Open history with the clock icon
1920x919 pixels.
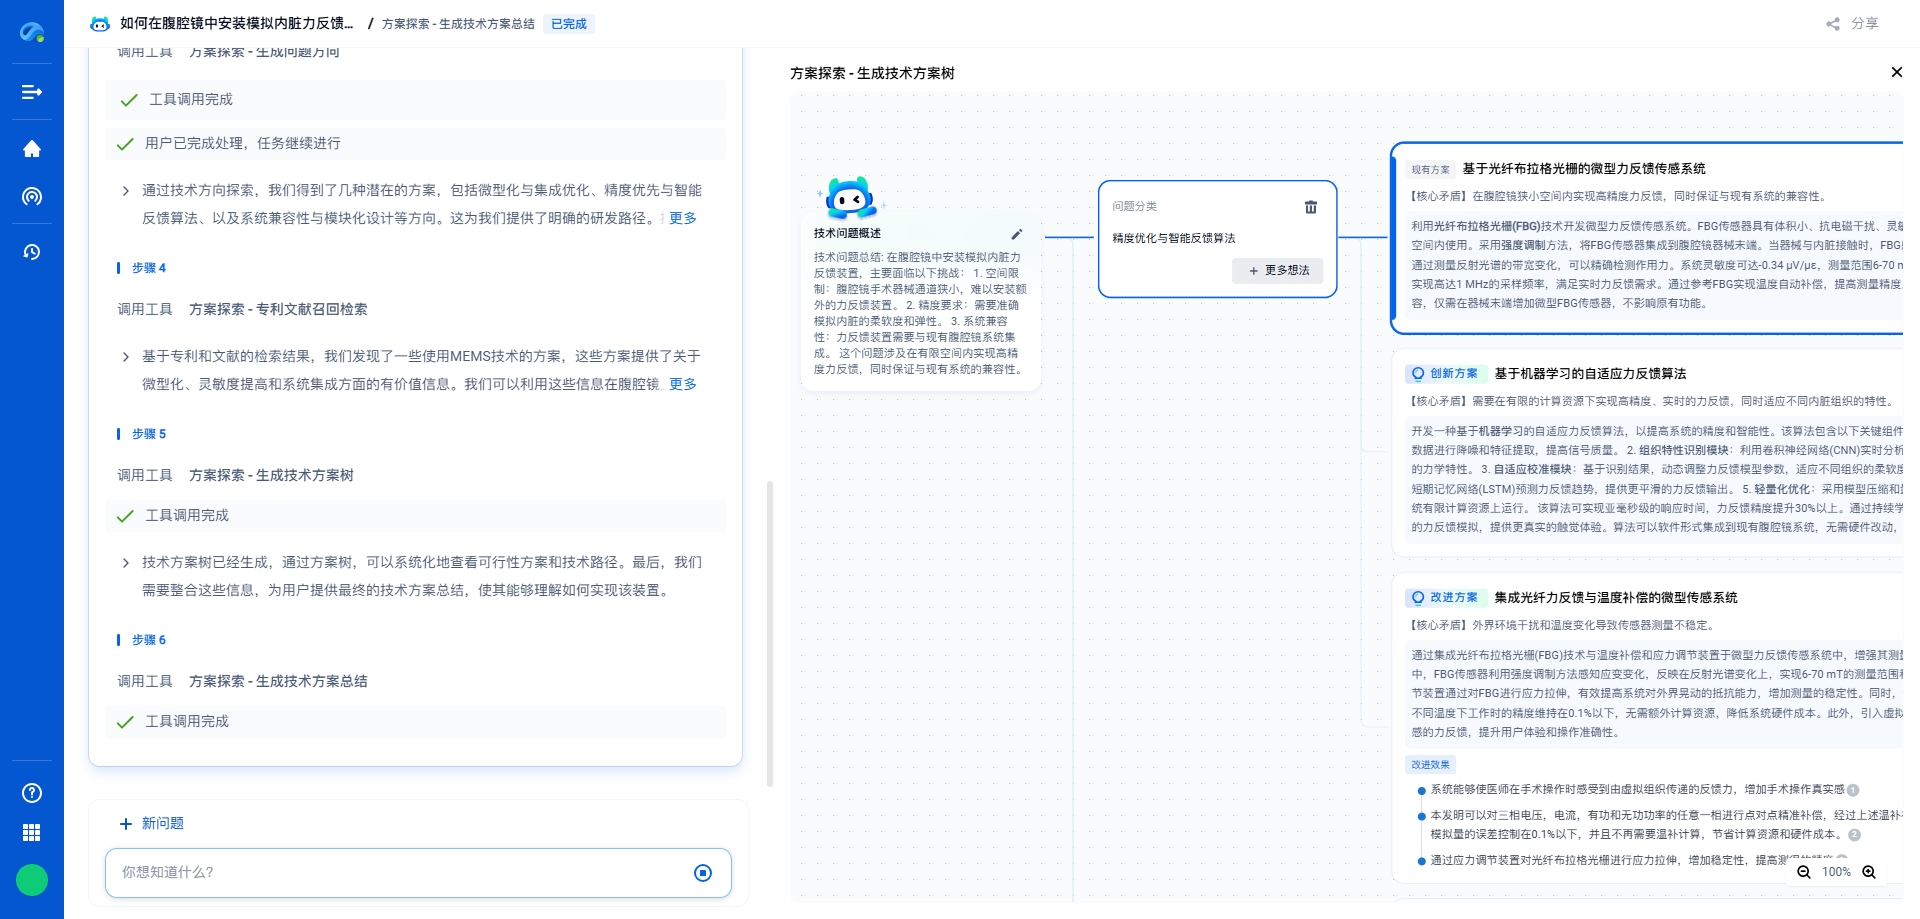click(32, 252)
